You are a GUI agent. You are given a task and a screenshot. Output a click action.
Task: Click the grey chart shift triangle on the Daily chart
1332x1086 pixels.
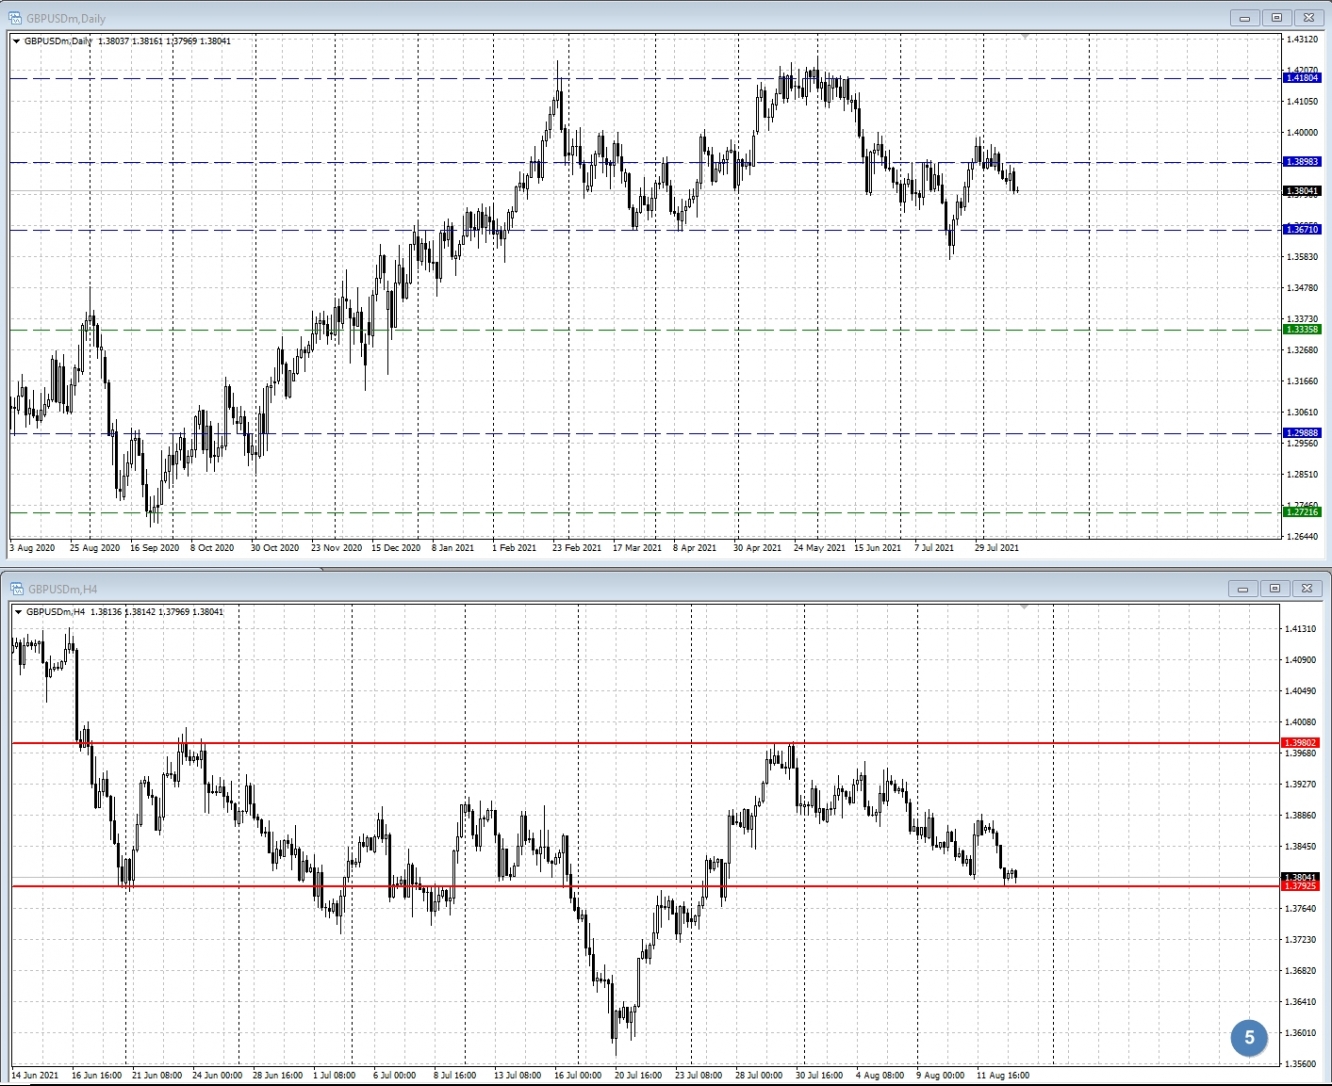coord(1025,37)
